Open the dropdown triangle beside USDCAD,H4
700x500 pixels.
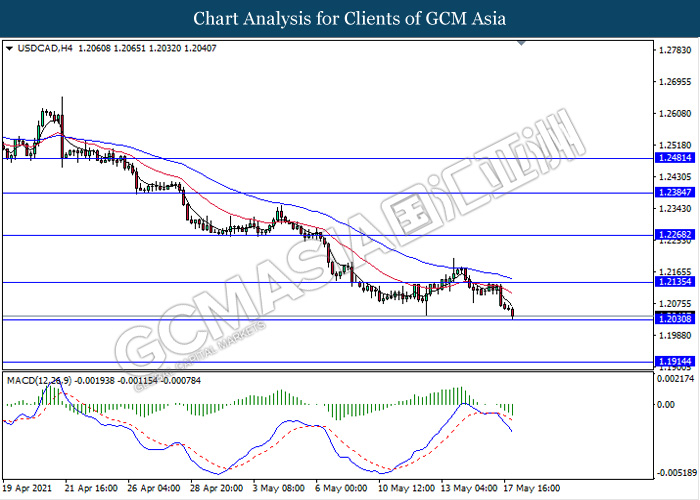click(9, 48)
